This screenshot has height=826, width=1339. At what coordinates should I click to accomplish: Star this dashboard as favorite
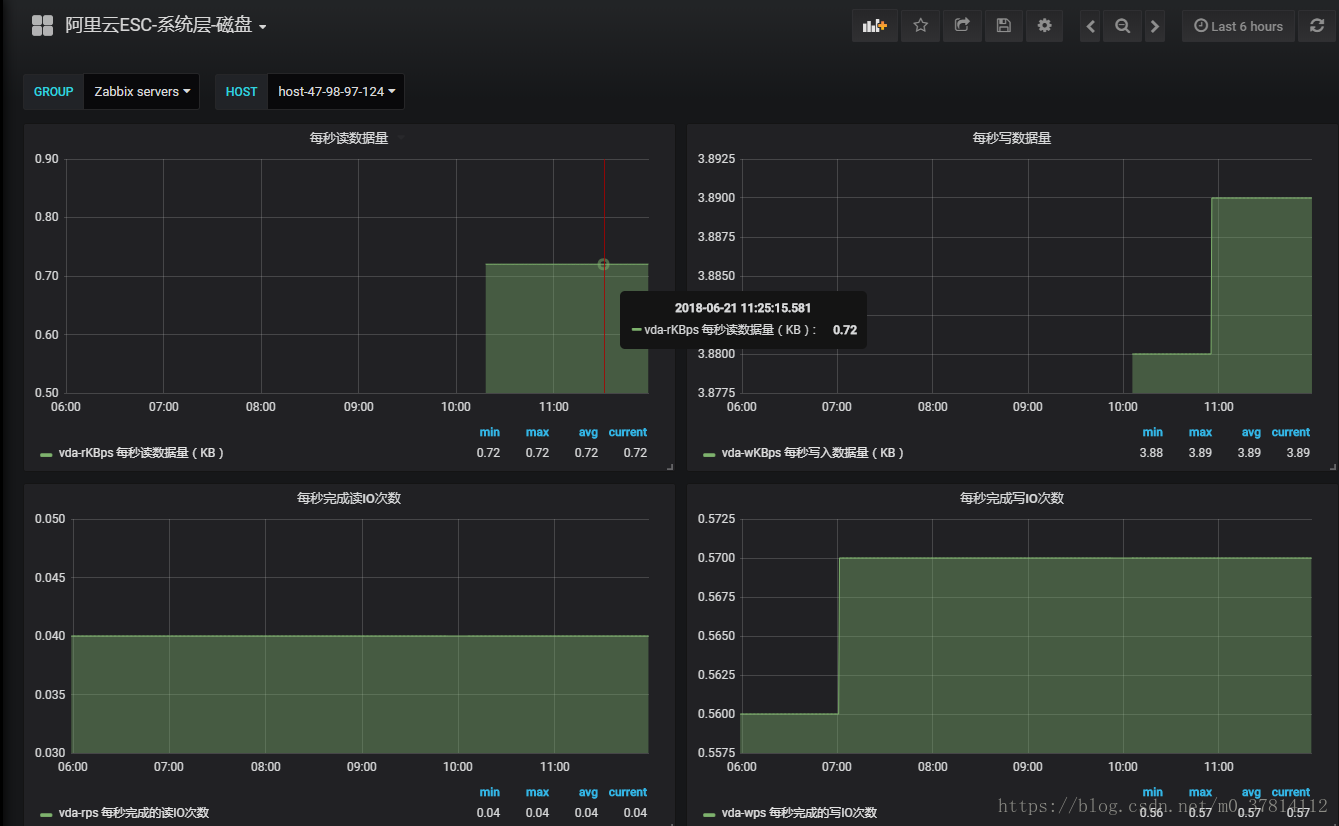coord(920,26)
